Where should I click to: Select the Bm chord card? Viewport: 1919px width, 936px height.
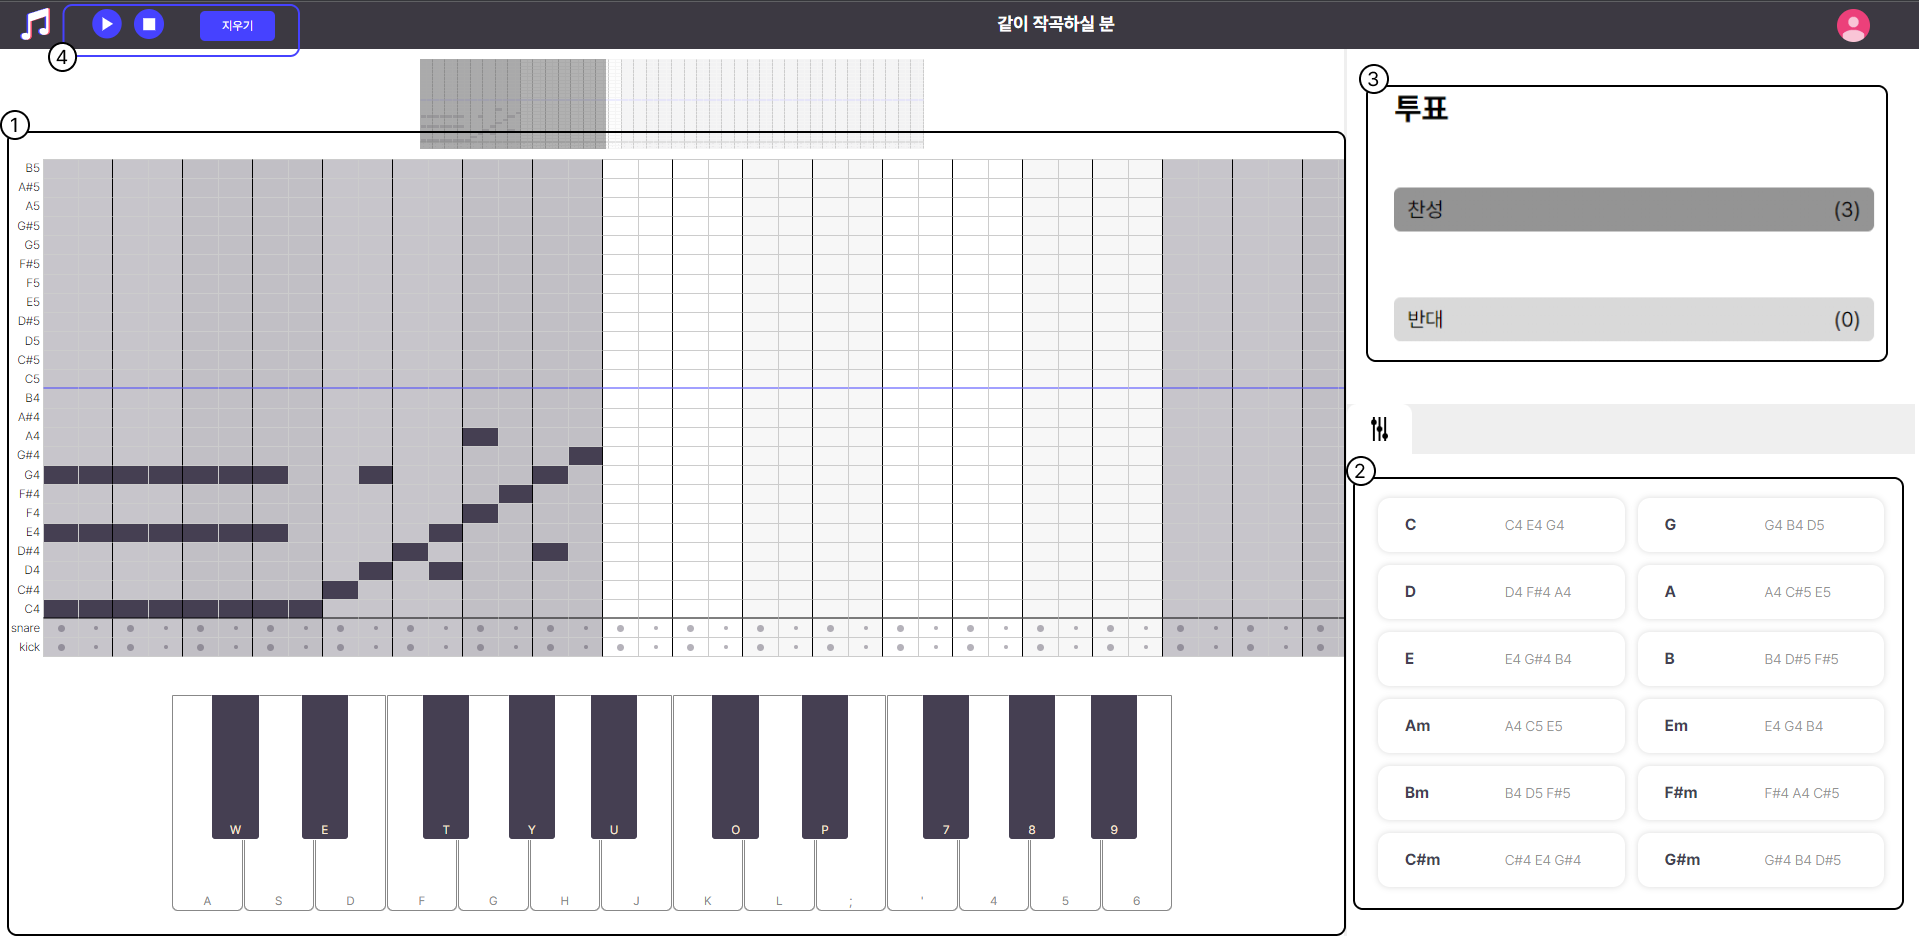[x=1501, y=793]
